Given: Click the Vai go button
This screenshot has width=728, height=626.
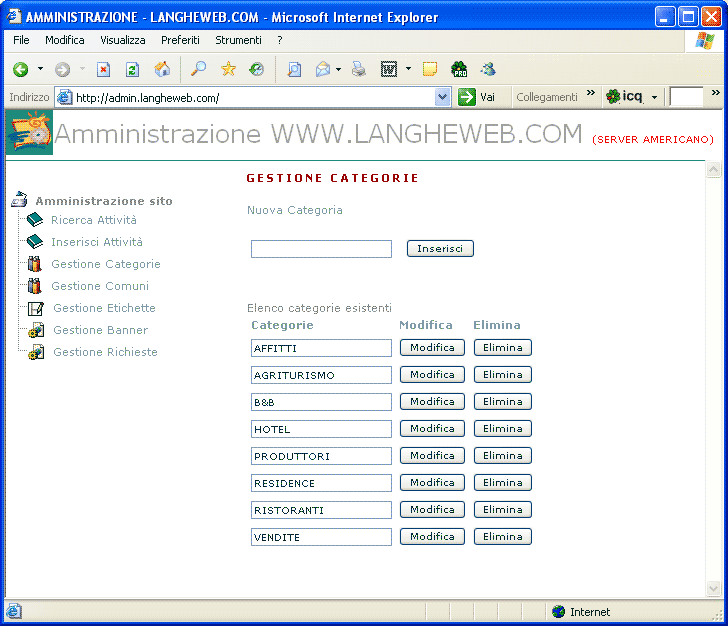Looking at the screenshot, I should (x=476, y=97).
